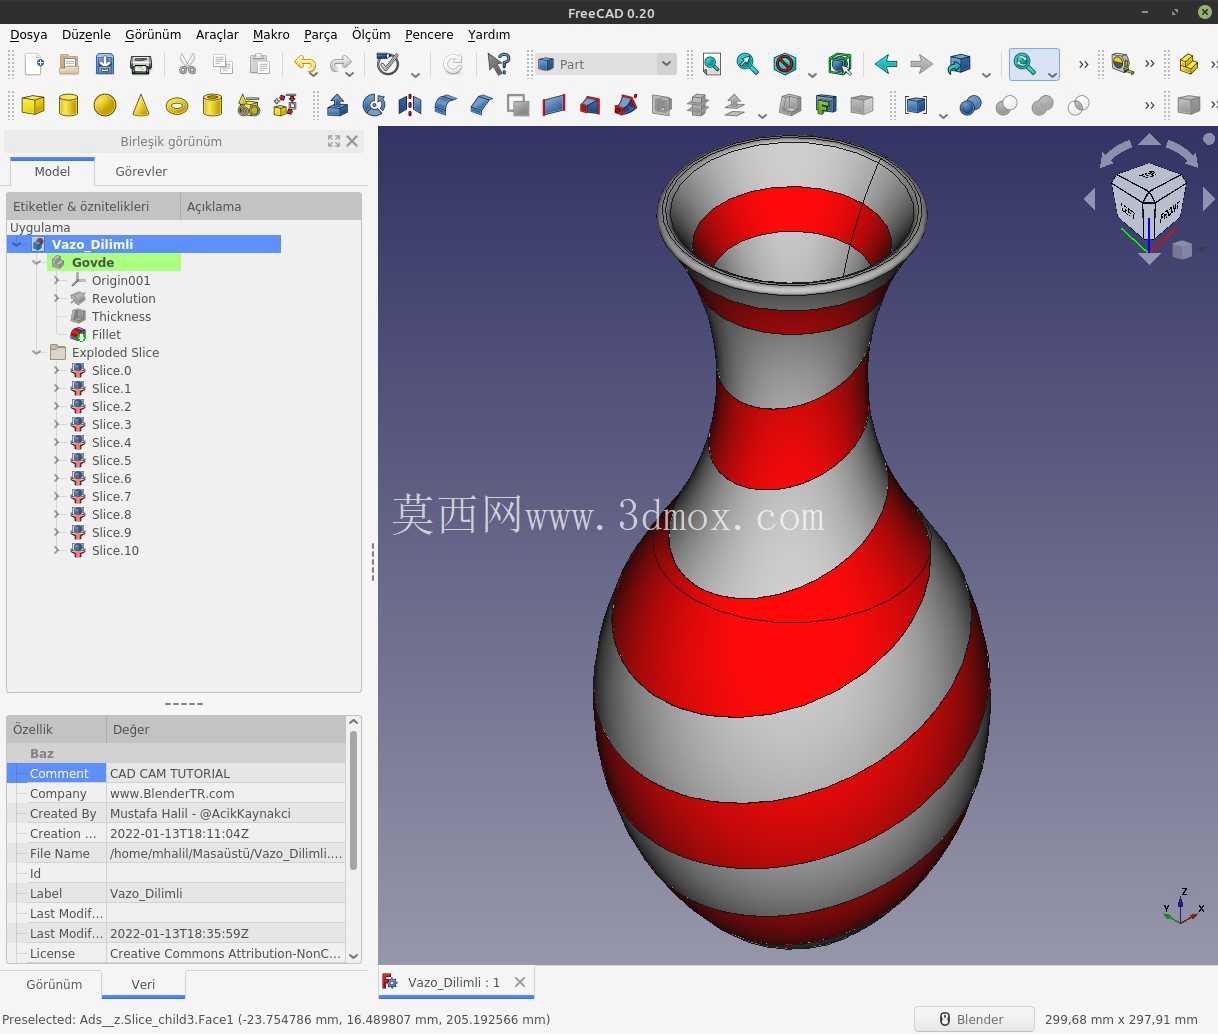Expand the Revolution feature node
The image size is (1218, 1034).
coord(57,298)
